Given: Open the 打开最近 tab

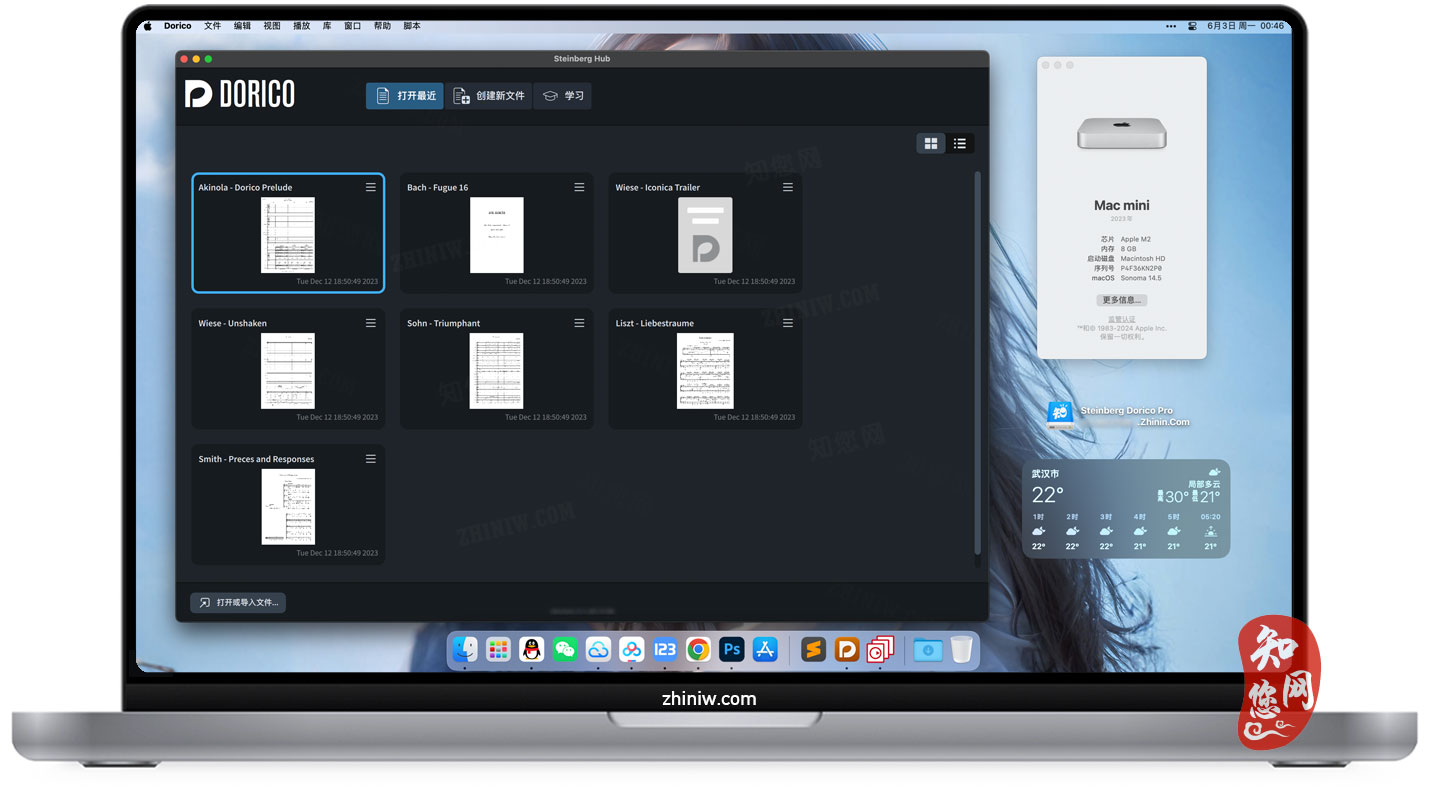Looking at the screenshot, I should 405,96.
